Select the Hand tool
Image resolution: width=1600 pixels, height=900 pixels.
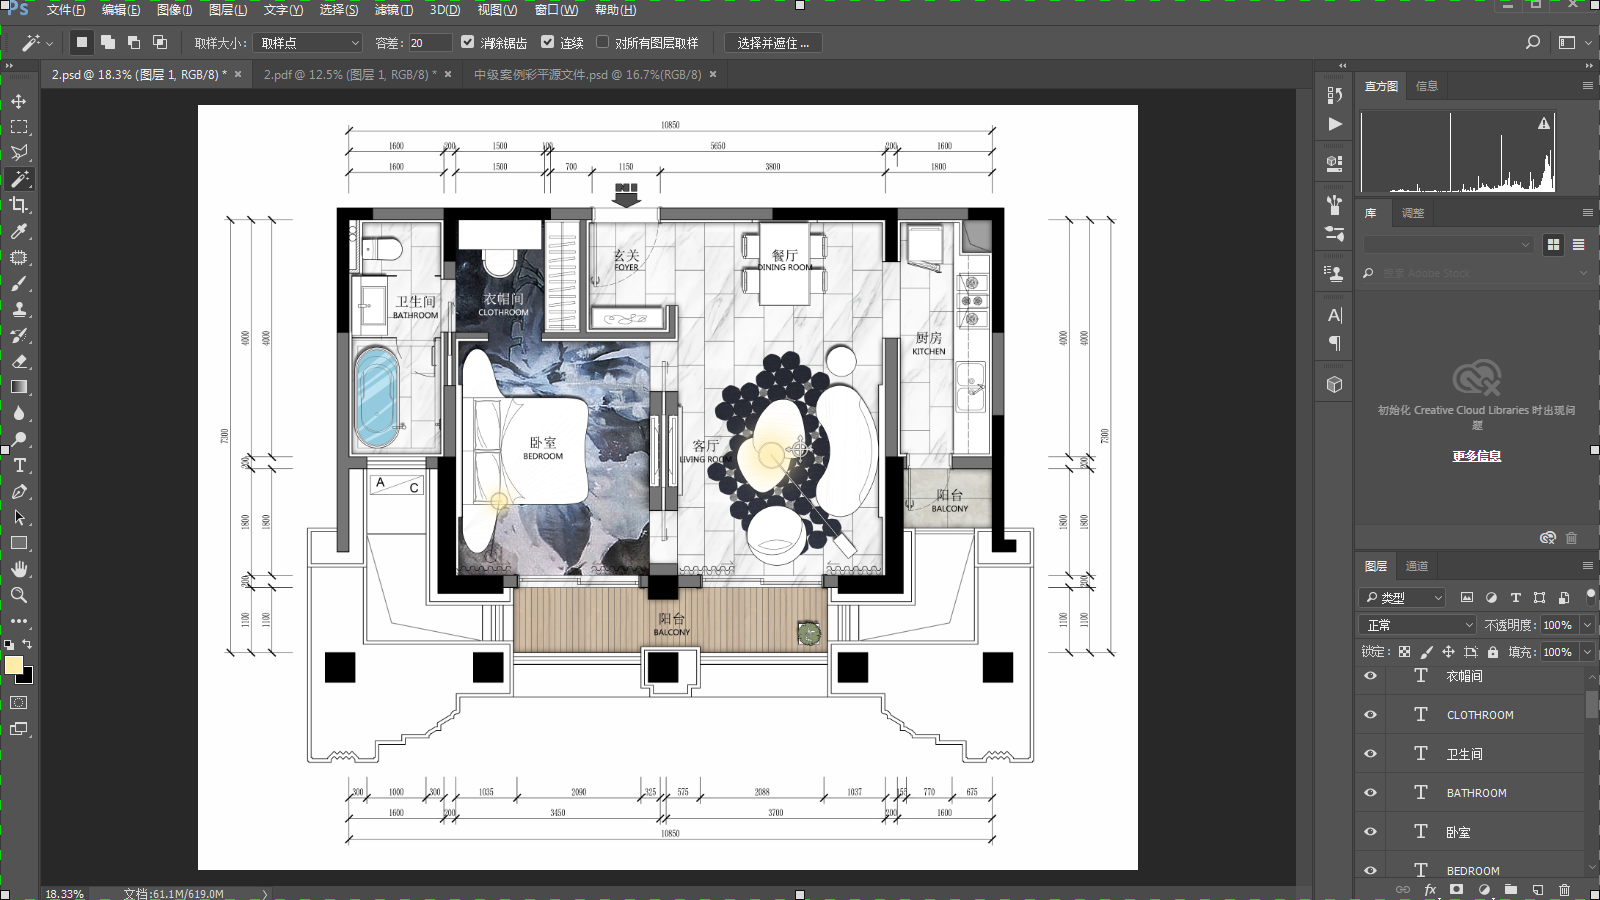tap(19, 569)
